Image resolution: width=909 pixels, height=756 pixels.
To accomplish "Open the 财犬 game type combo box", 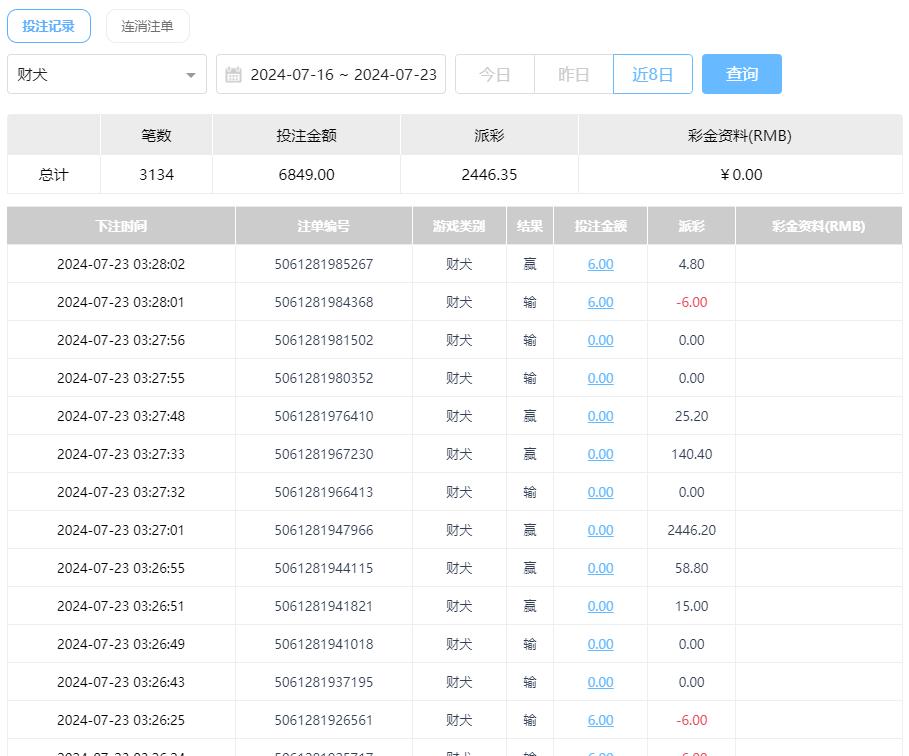I will coord(100,75).
